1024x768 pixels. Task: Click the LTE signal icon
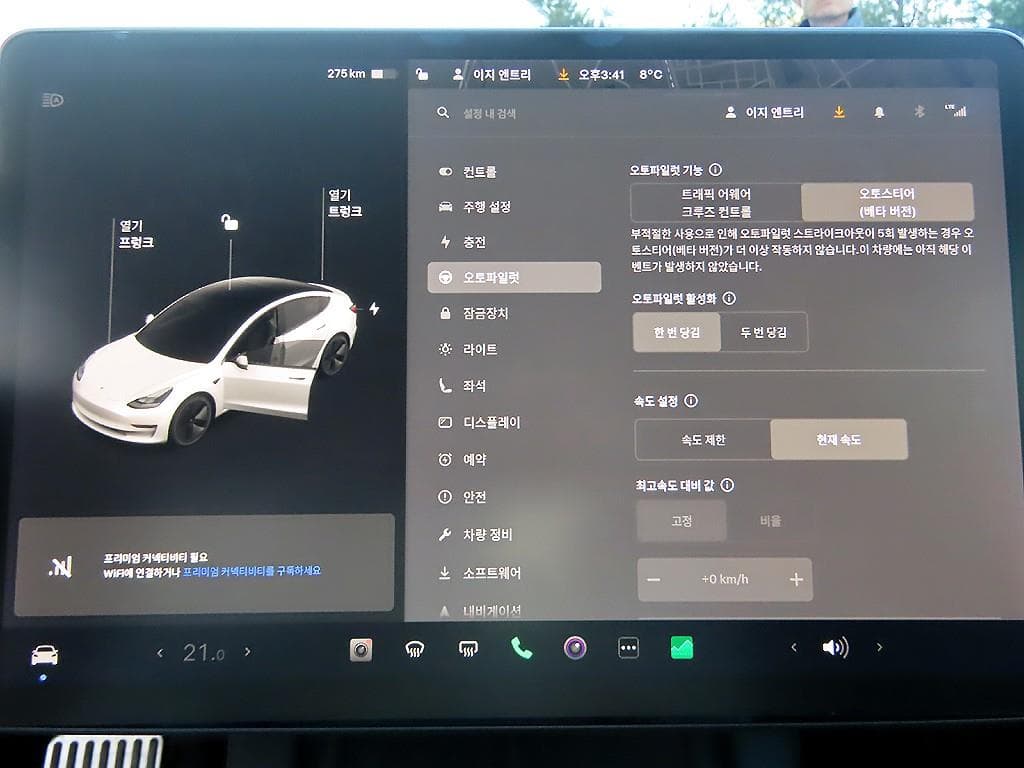click(x=956, y=110)
